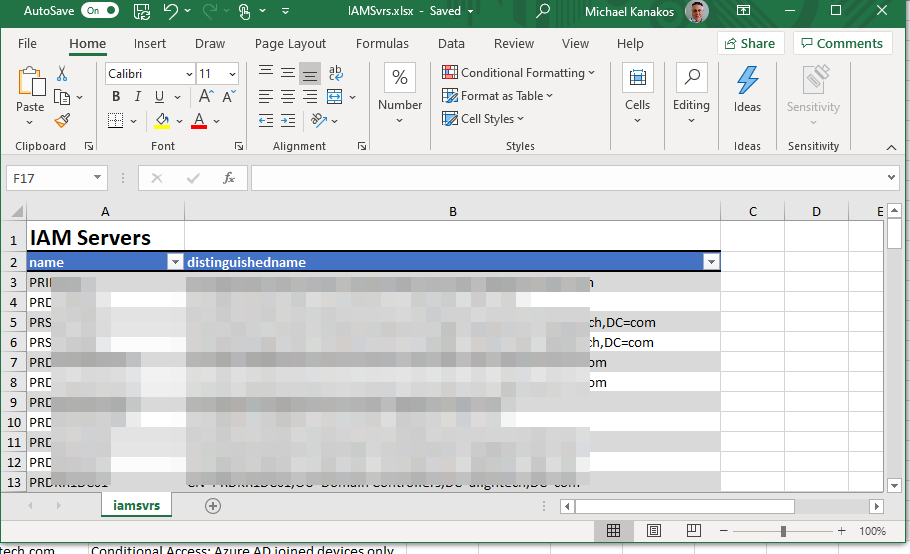Open Conditional Formatting dropdown
The image size is (910, 554).
tap(518, 73)
